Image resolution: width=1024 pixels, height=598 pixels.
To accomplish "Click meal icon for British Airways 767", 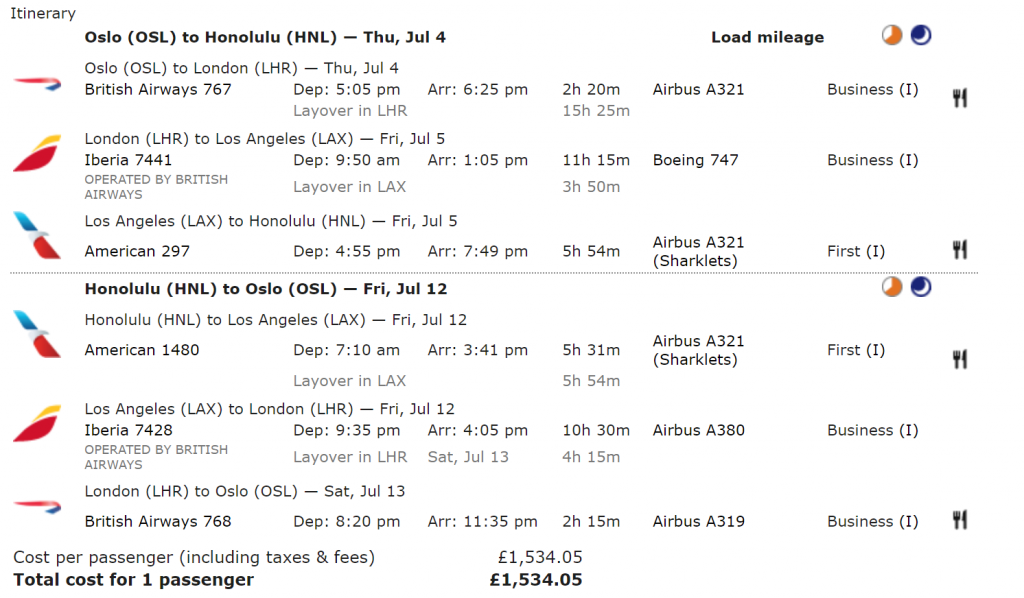I will pos(959,98).
